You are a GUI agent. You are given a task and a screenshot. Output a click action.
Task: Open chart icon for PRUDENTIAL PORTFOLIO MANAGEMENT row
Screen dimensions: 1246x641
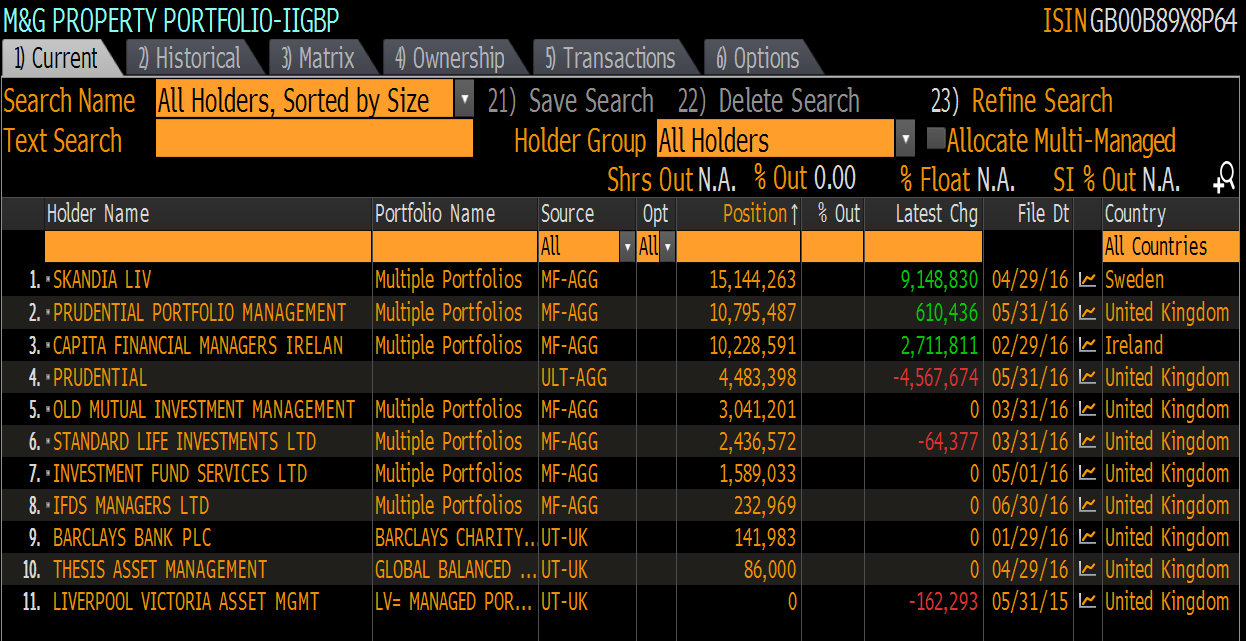1088,313
